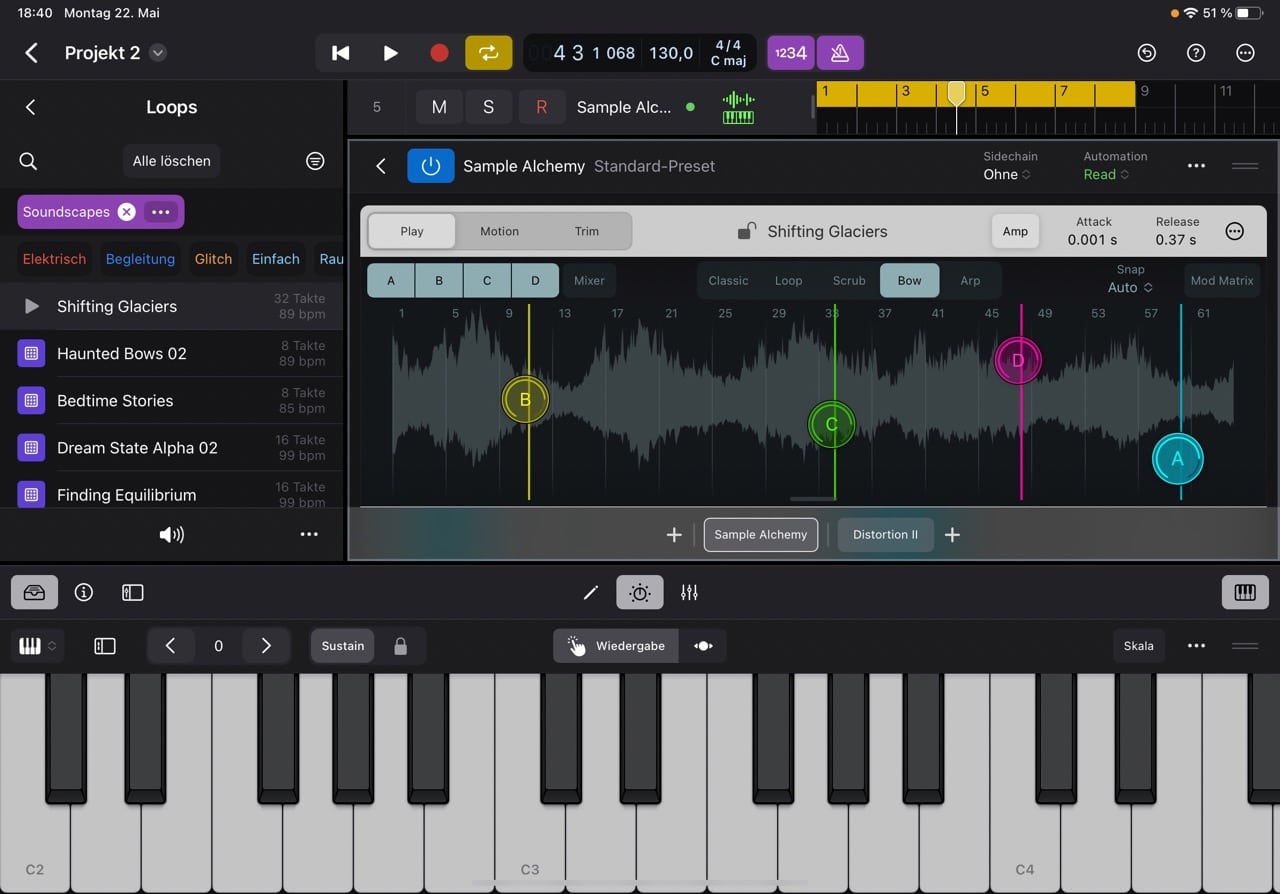Select the Elektrisch filter tag
This screenshot has width=1280, height=894.
(54, 259)
